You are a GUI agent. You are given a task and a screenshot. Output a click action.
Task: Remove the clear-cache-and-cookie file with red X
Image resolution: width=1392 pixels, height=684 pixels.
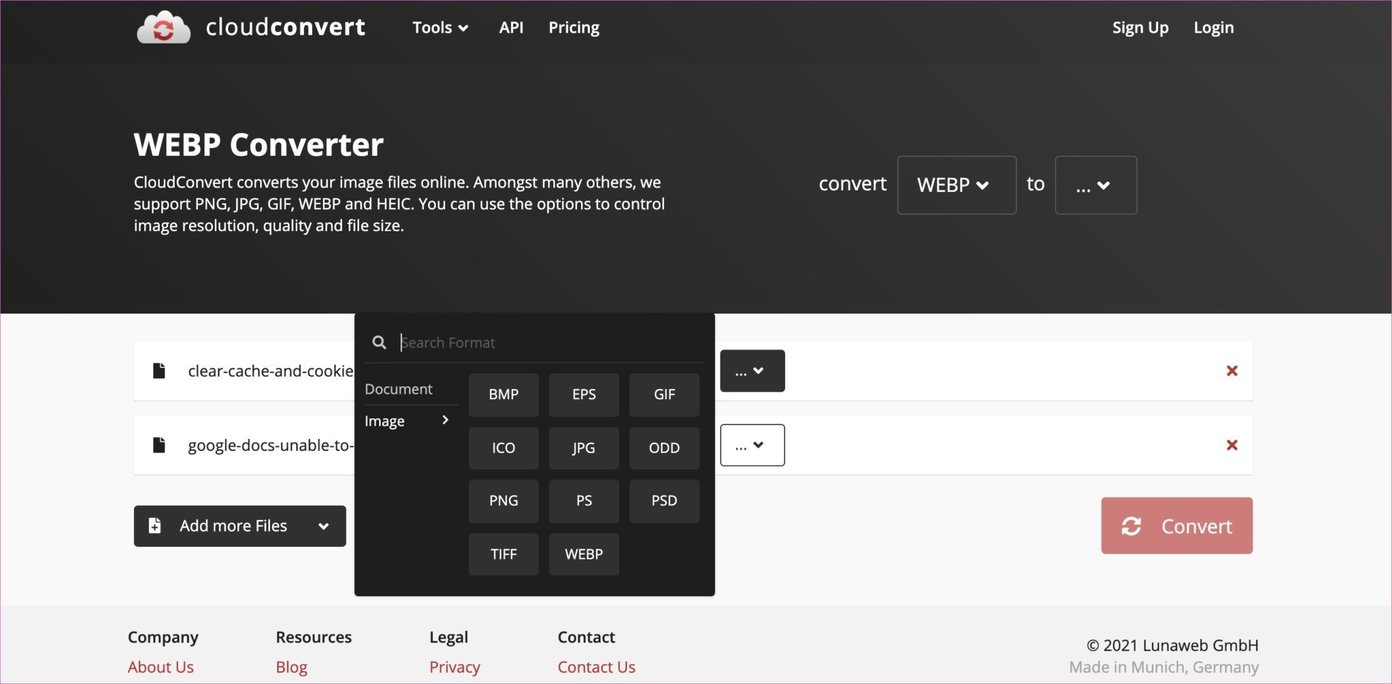point(1232,371)
